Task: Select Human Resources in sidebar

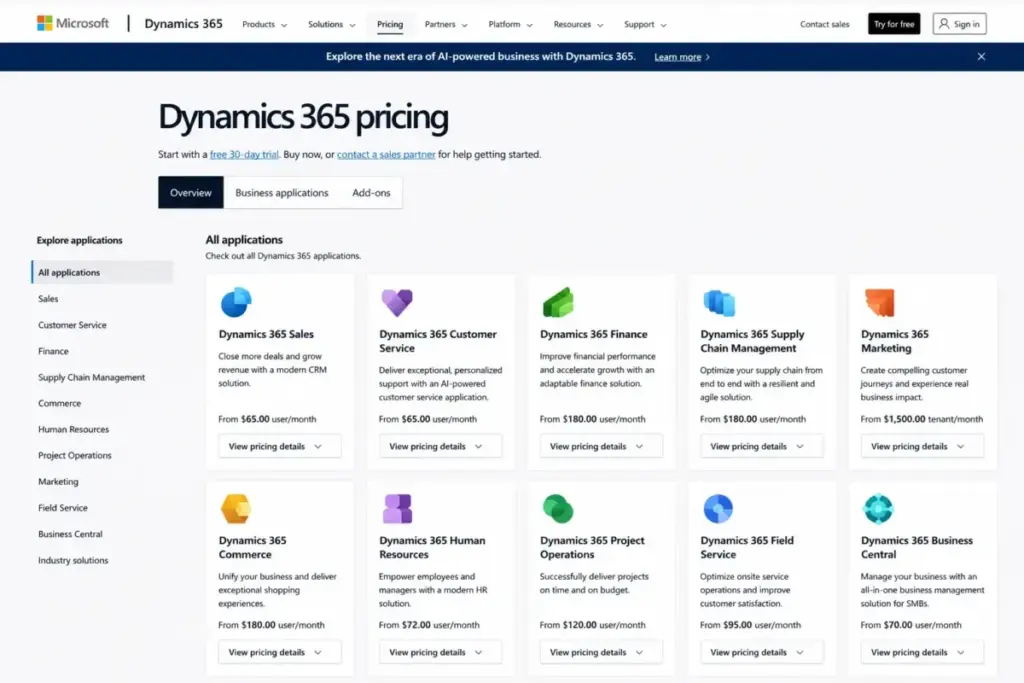Action: coord(73,429)
